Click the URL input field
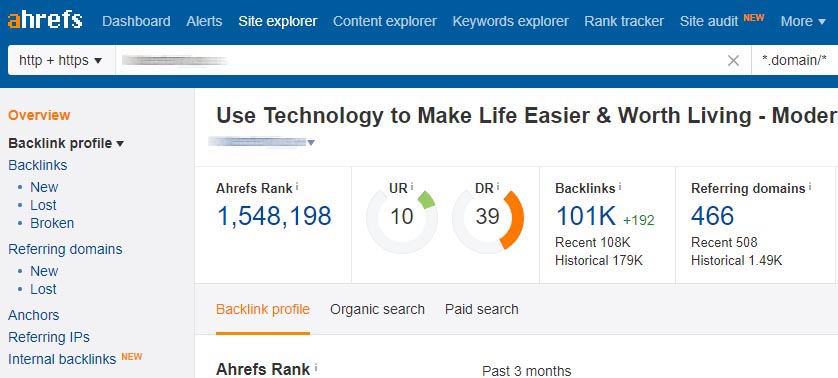The height and width of the screenshot is (378, 838). tap(420, 60)
